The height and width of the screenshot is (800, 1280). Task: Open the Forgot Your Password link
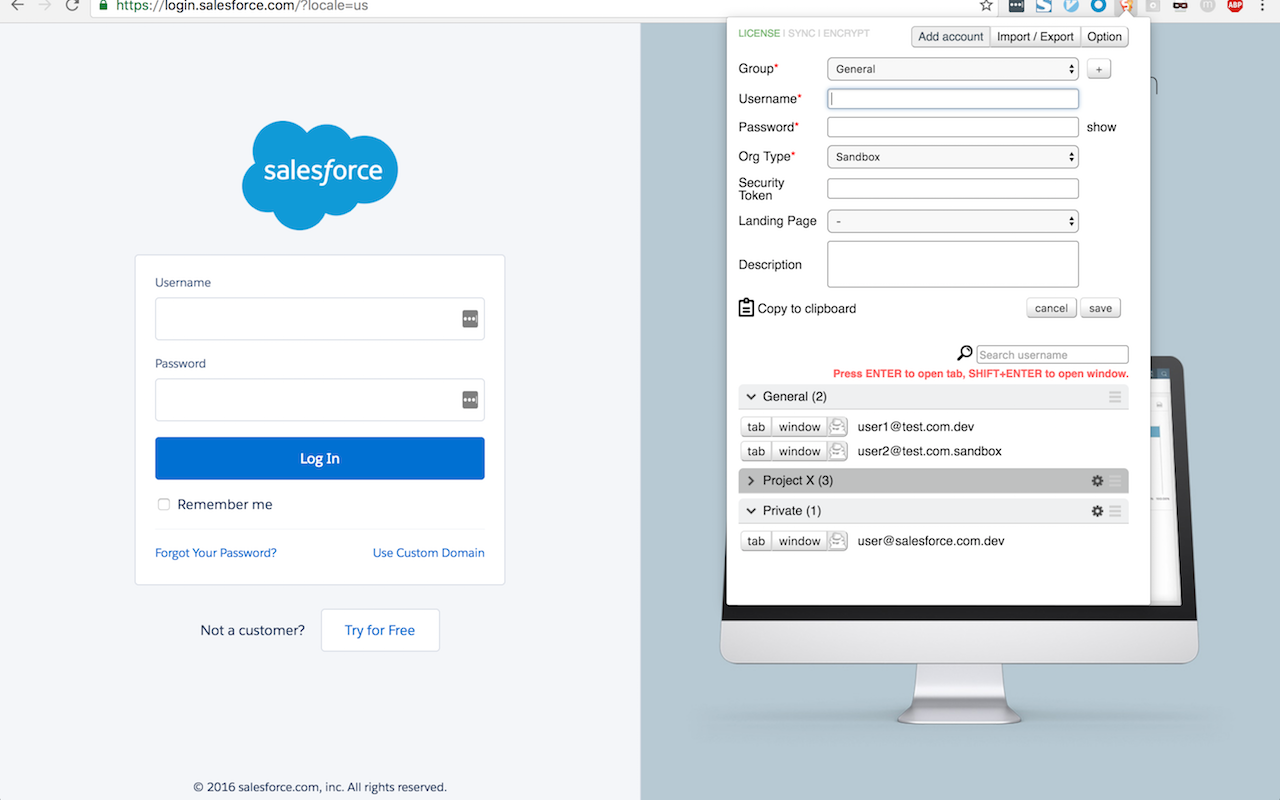click(215, 552)
